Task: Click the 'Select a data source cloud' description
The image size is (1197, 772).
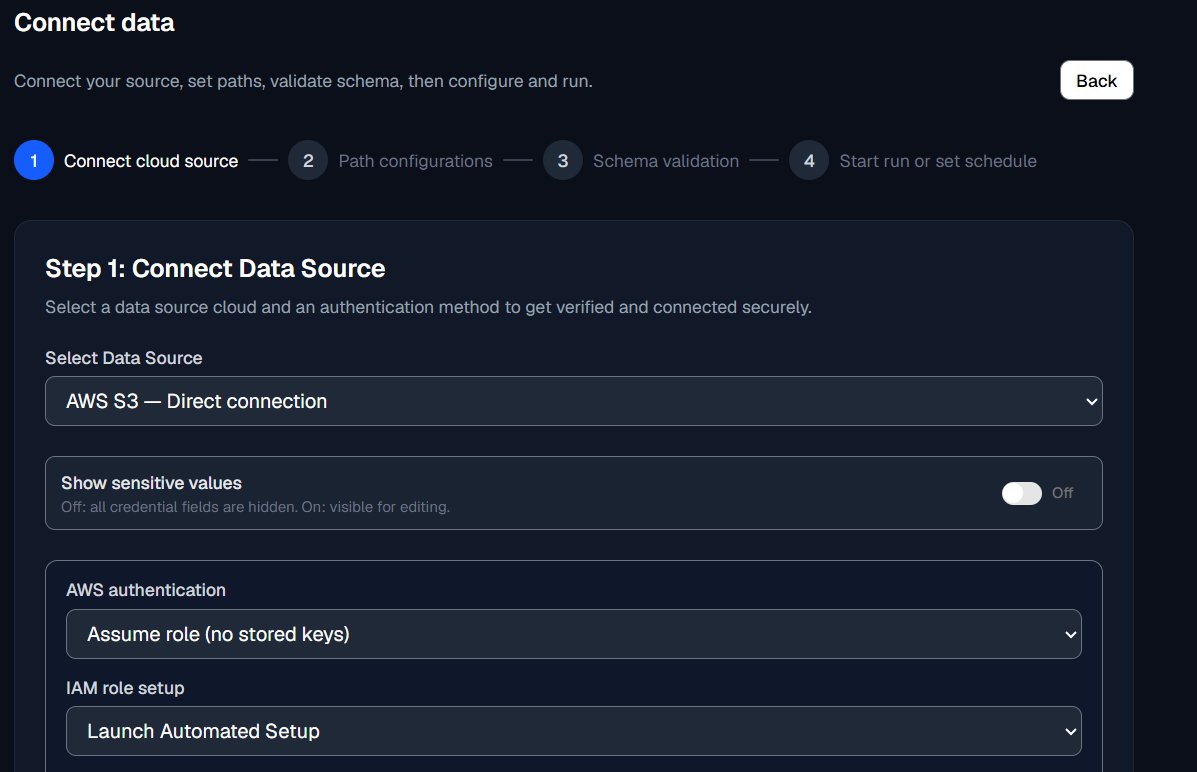Action: coord(428,307)
